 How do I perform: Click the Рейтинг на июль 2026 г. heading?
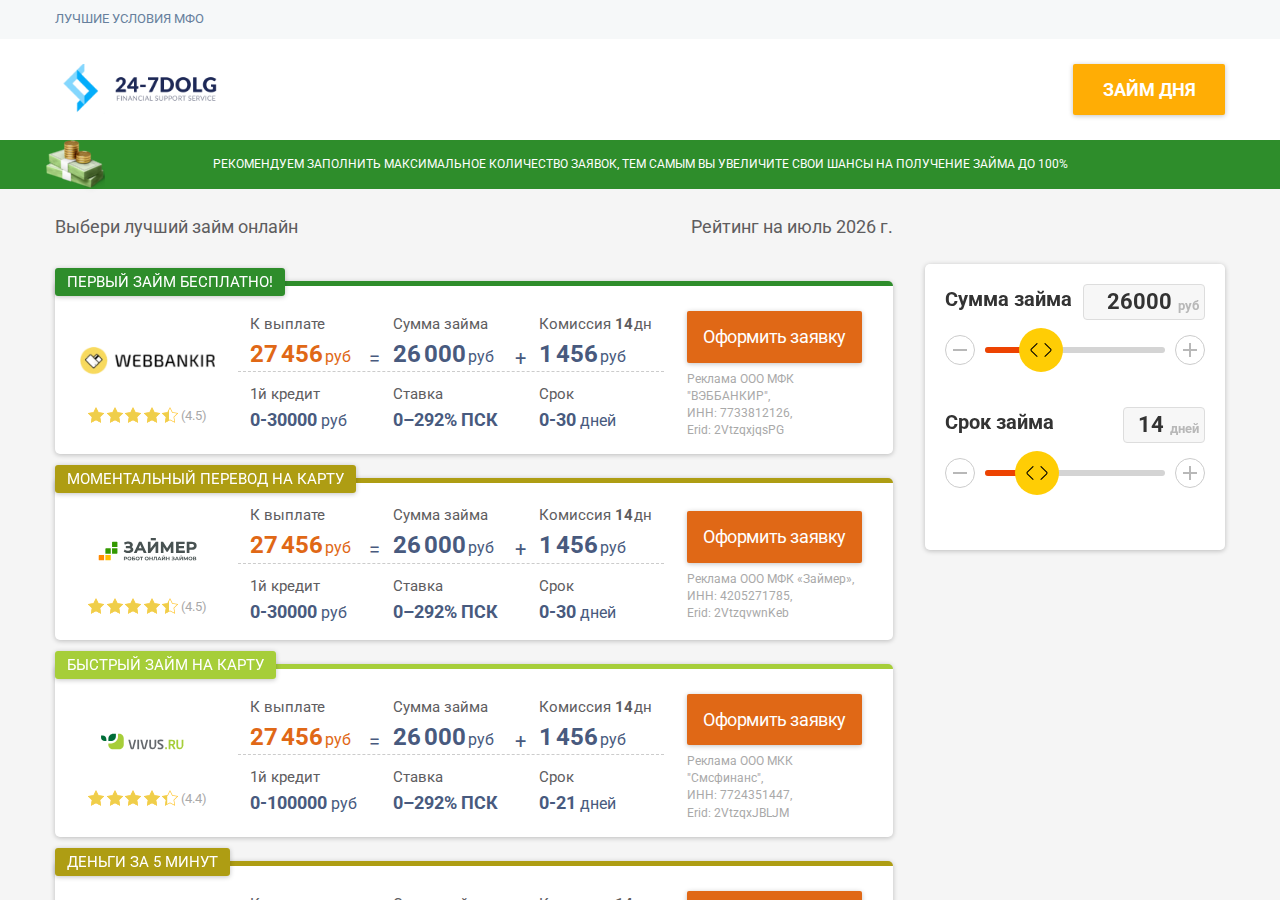coord(792,227)
